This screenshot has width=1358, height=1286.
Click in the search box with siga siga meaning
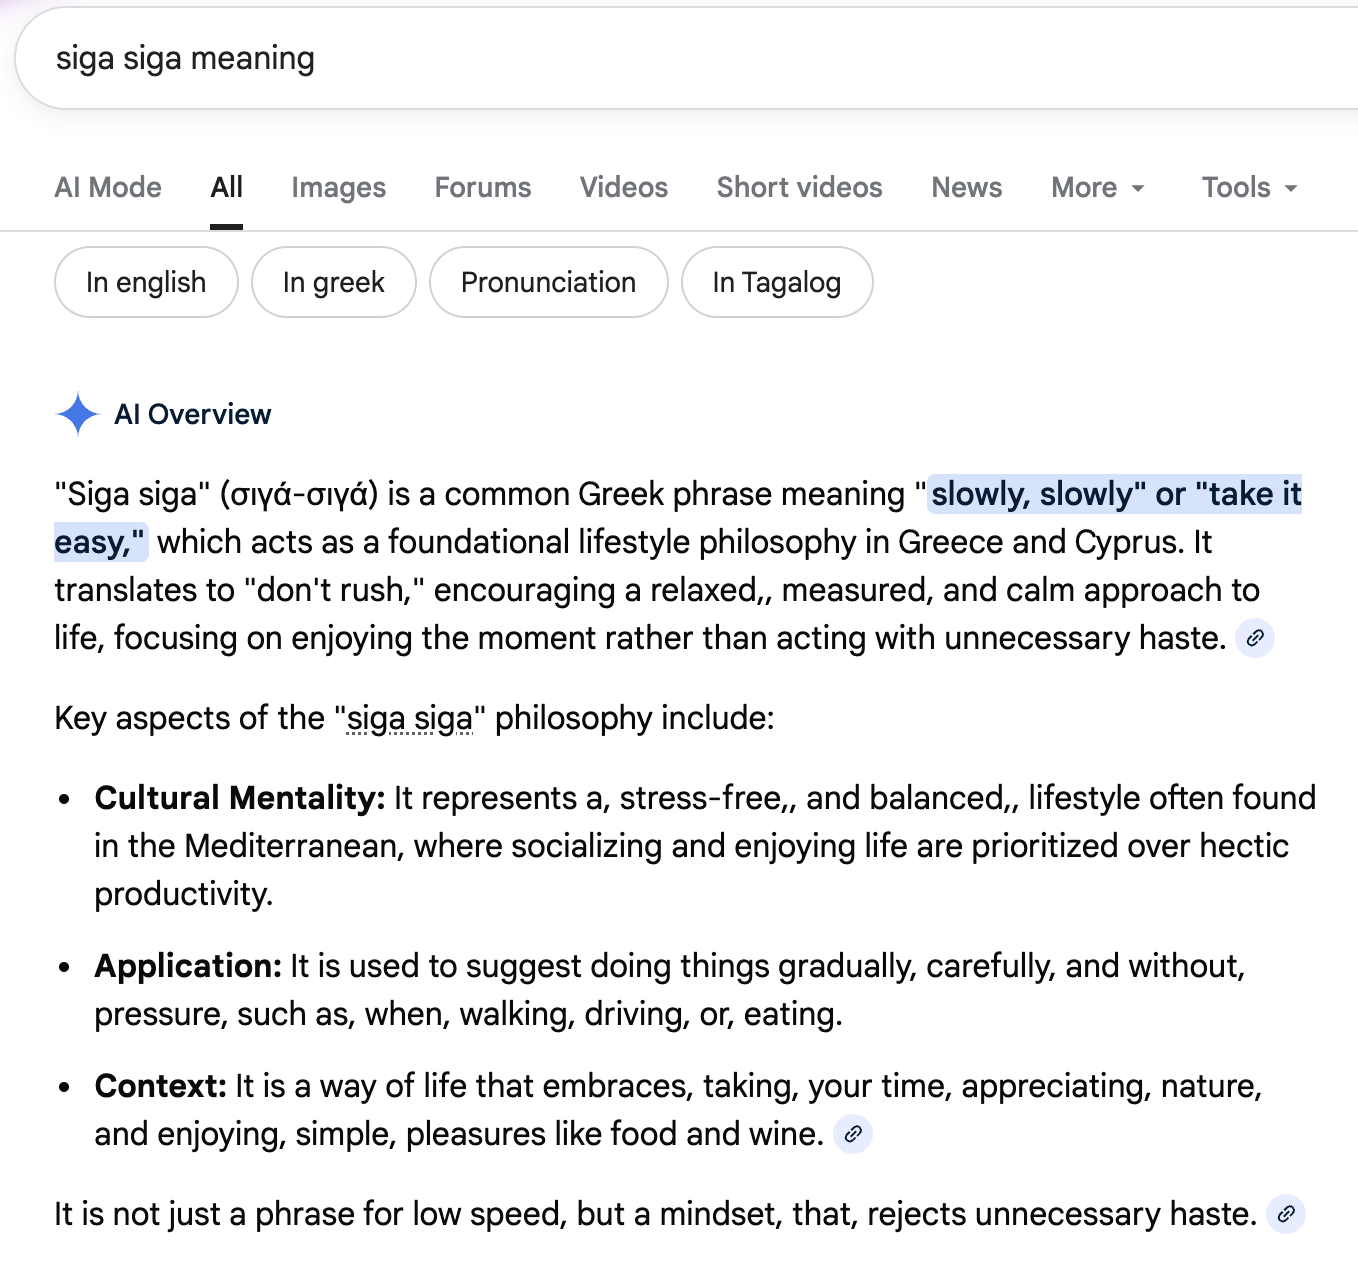pyautogui.click(x=600, y=59)
